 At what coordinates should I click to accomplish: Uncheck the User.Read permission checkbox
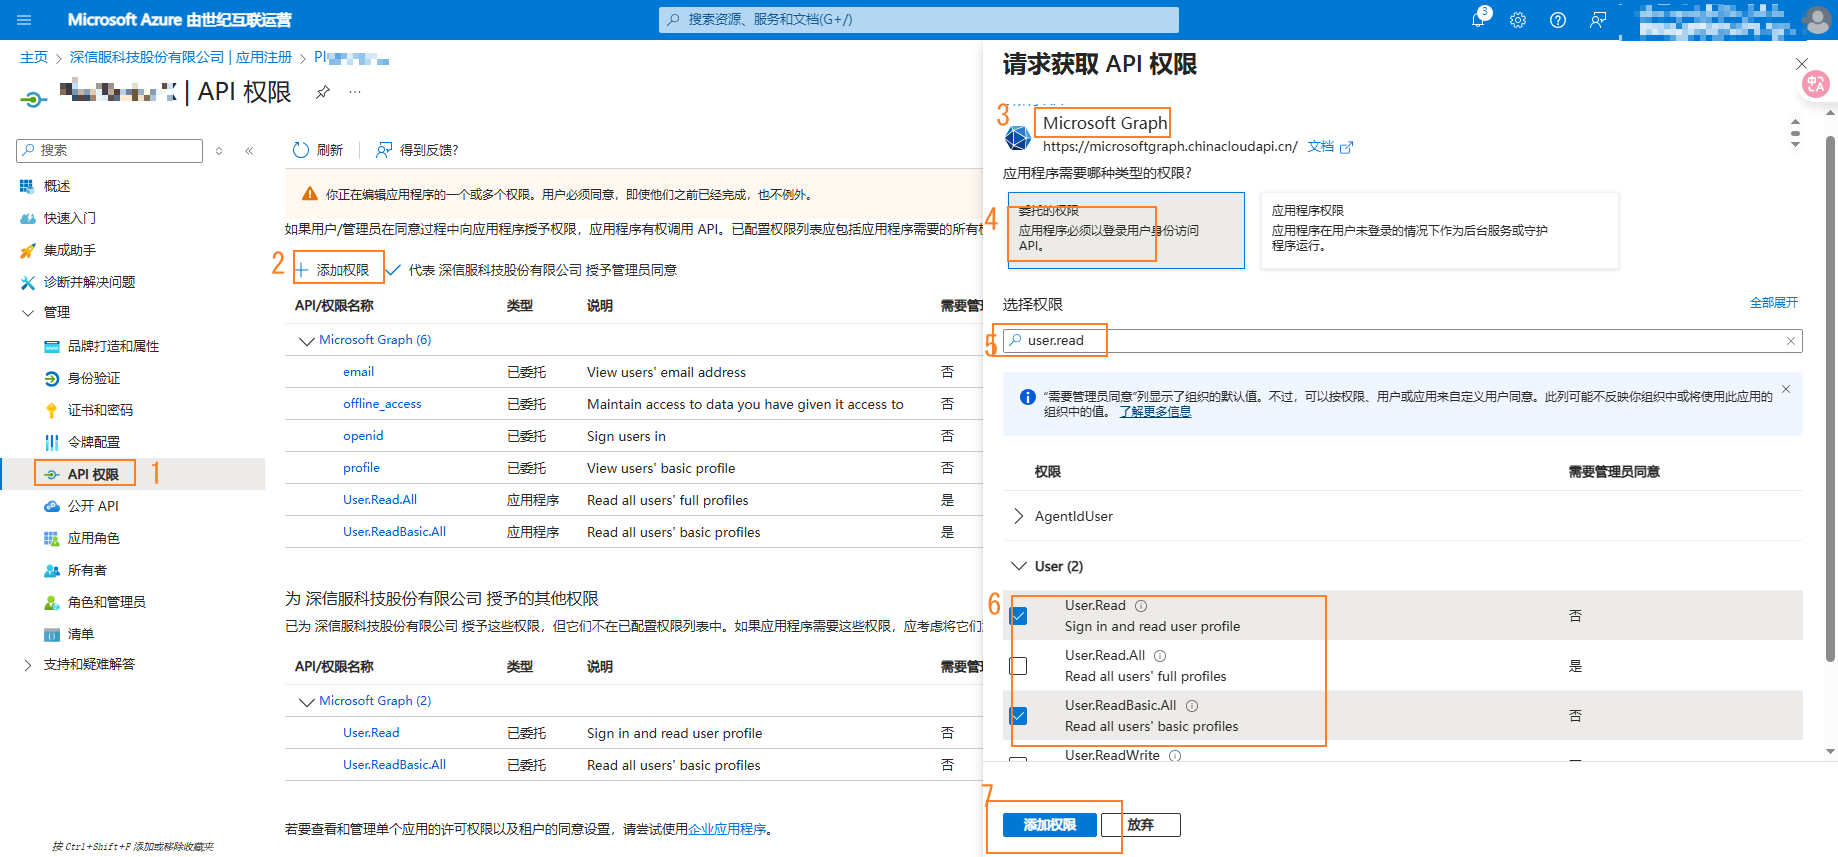(x=1019, y=616)
